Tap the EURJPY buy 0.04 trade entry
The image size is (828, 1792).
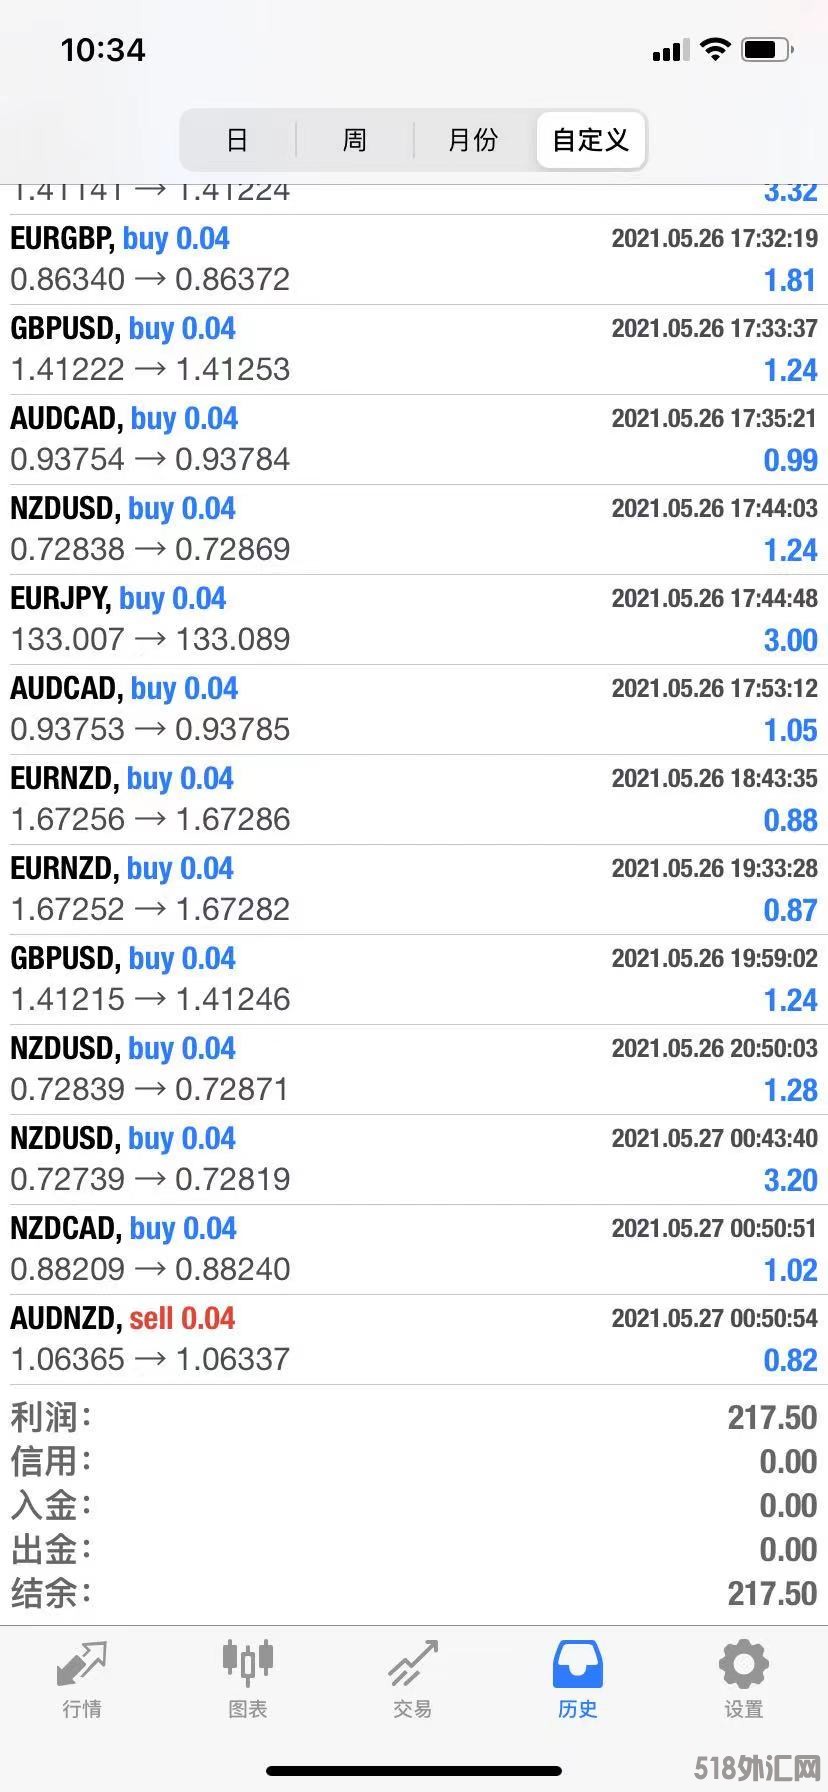(414, 619)
